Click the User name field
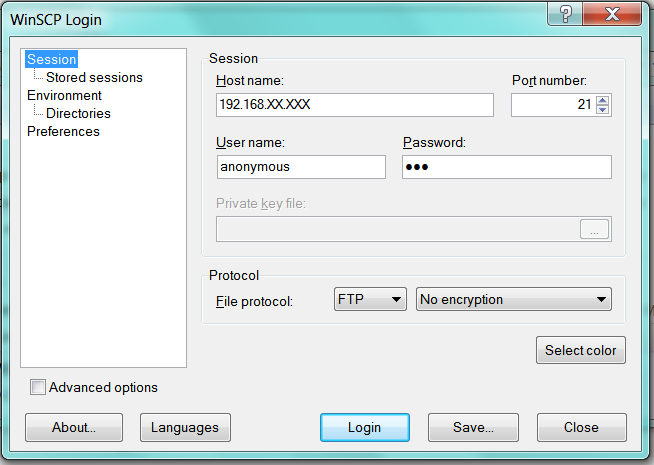Image resolution: width=654 pixels, height=465 pixels. click(x=301, y=167)
